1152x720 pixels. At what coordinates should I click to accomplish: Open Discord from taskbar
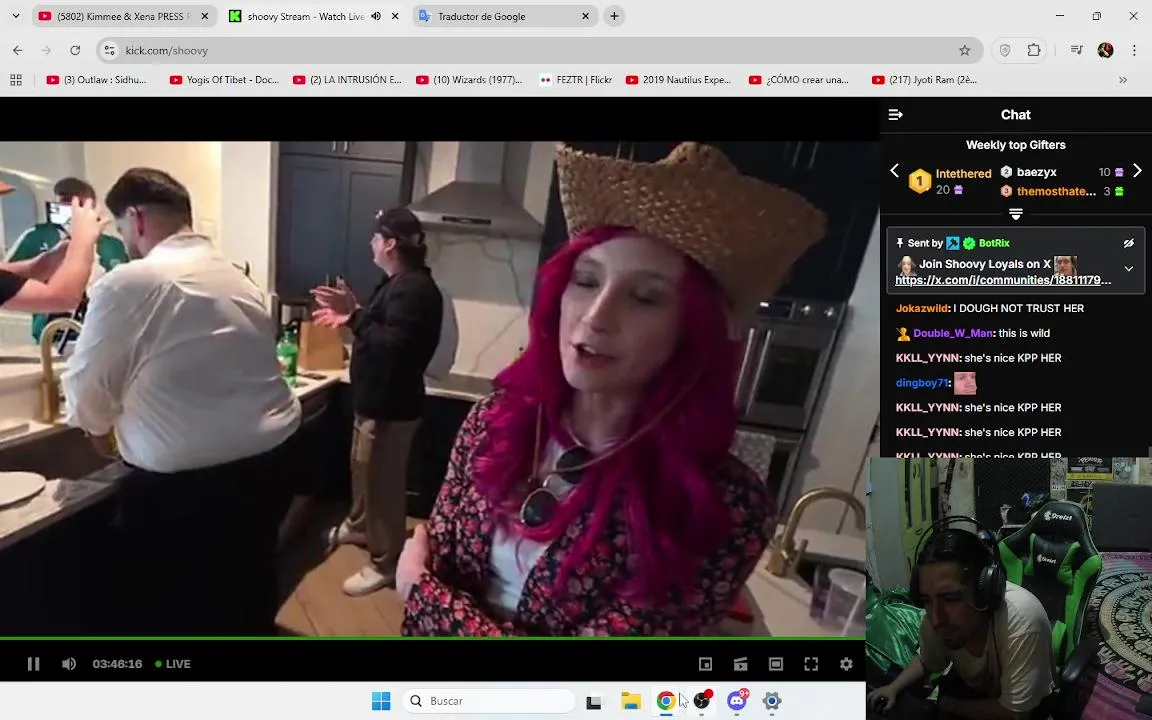tap(738, 701)
